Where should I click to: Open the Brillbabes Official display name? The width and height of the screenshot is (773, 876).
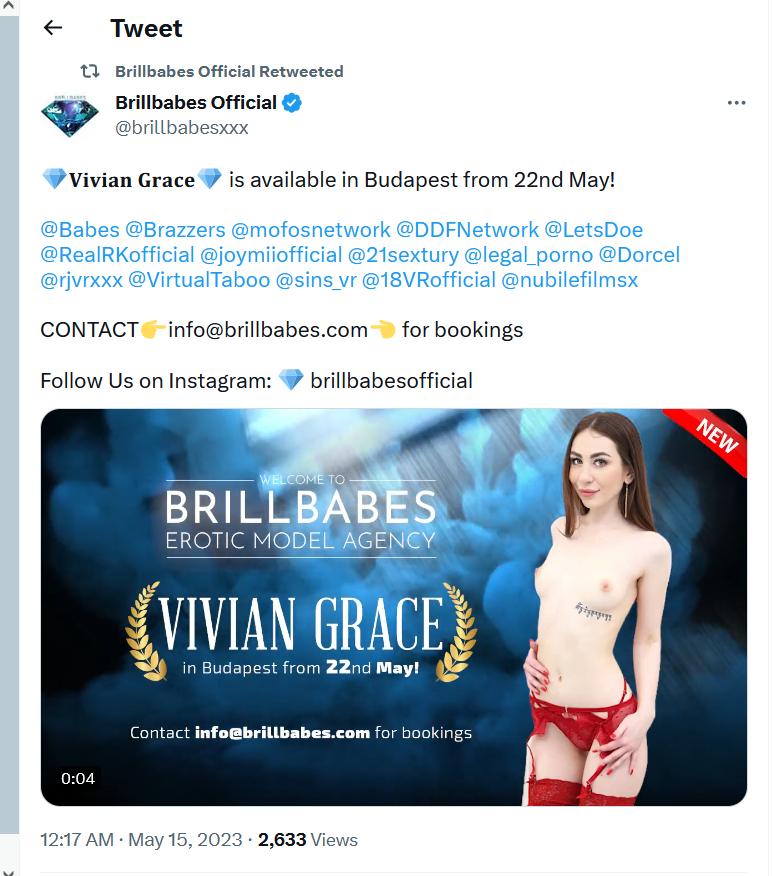195,103
